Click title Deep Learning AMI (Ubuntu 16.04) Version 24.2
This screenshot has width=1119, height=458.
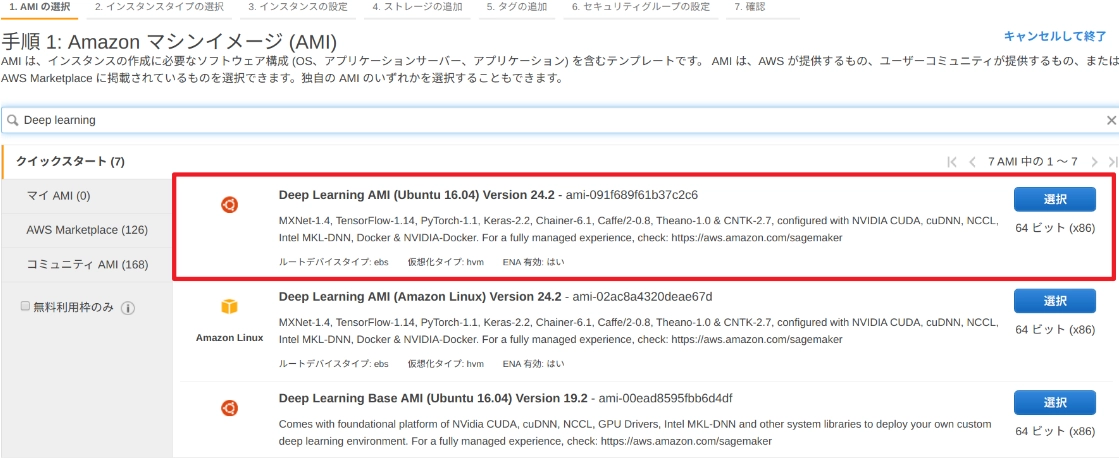point(417,195)
